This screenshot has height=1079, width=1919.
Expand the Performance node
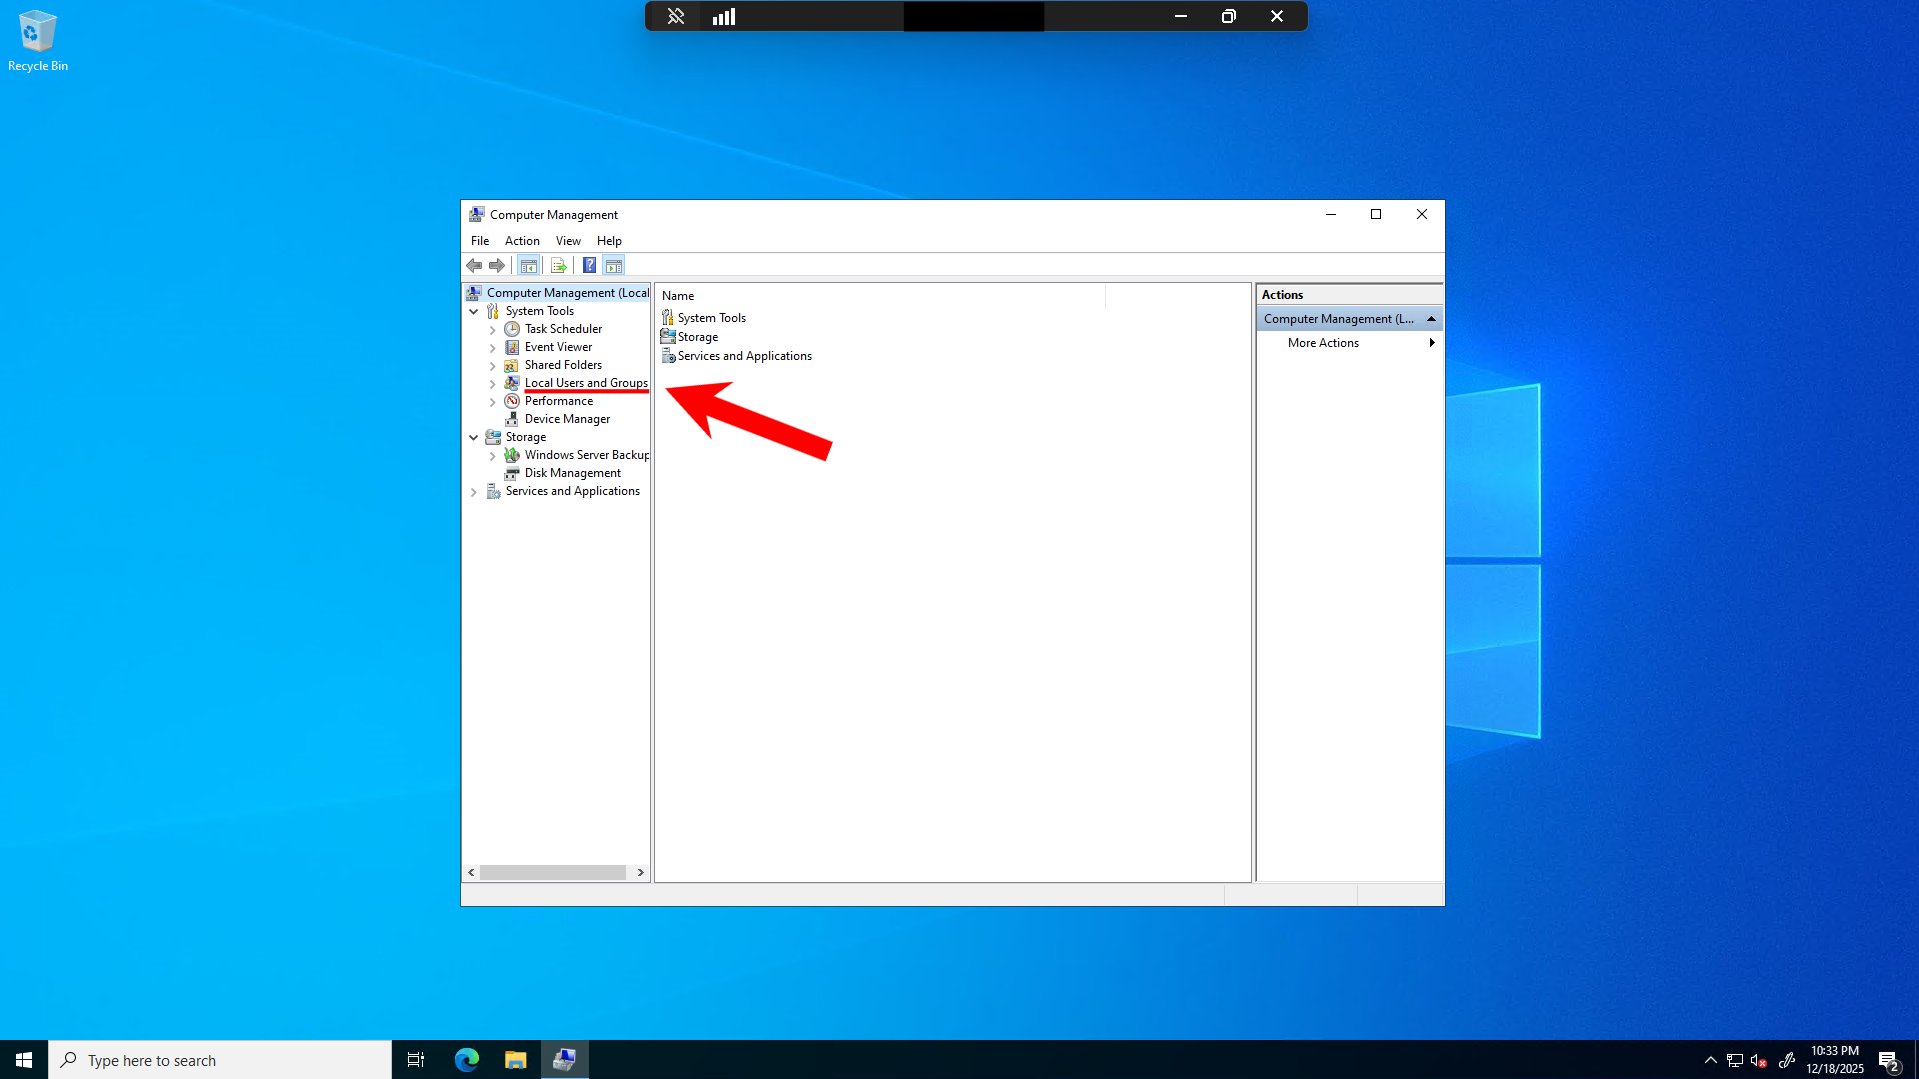coord(492,402)
